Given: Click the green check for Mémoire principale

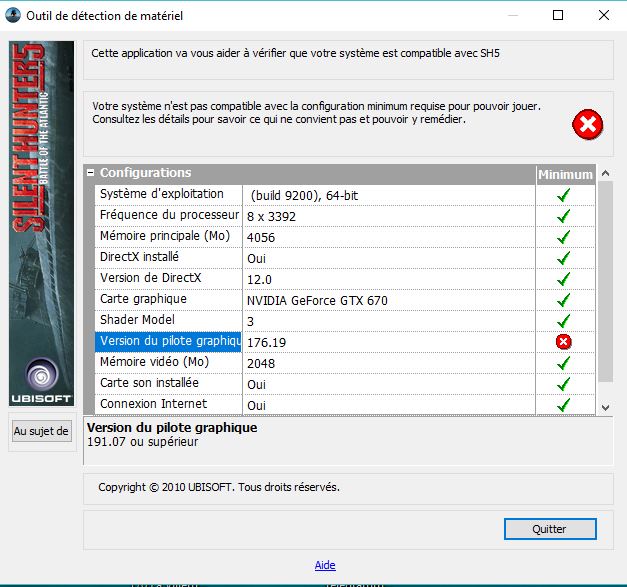Looking at the screenshot, I should click(x=563, y=237).
